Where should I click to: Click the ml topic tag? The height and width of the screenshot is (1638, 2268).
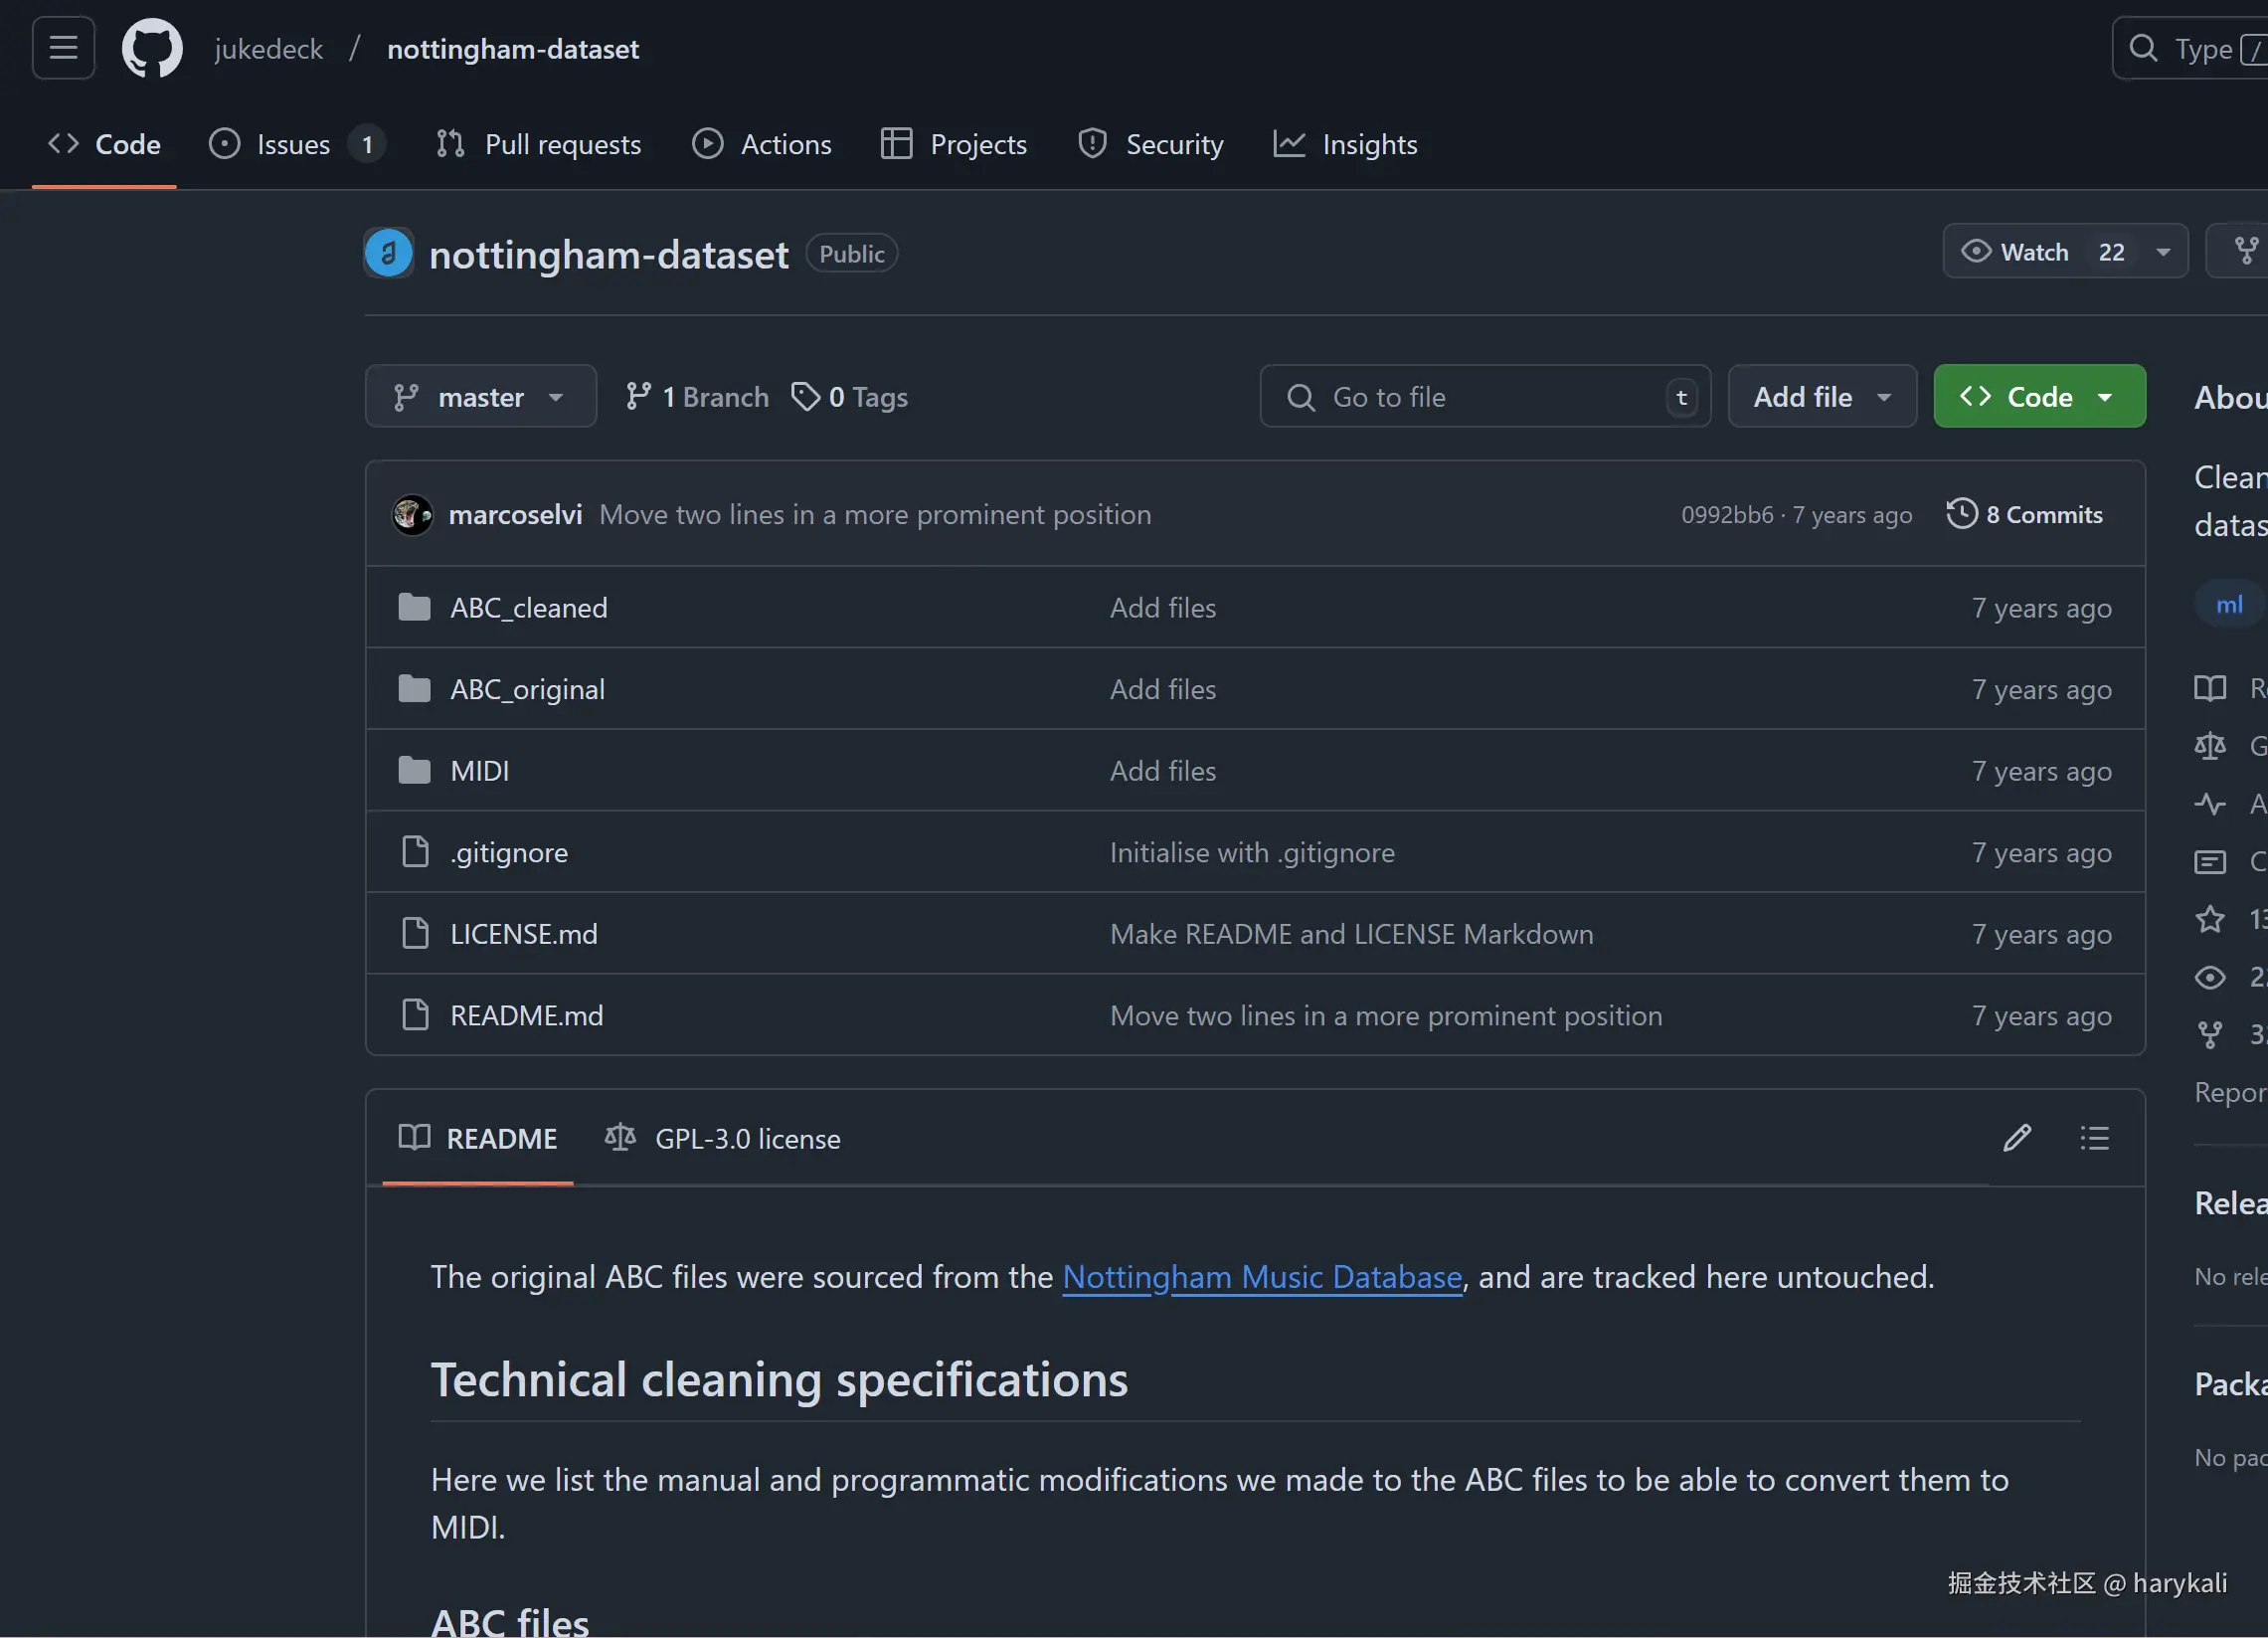pos(2228,605)
